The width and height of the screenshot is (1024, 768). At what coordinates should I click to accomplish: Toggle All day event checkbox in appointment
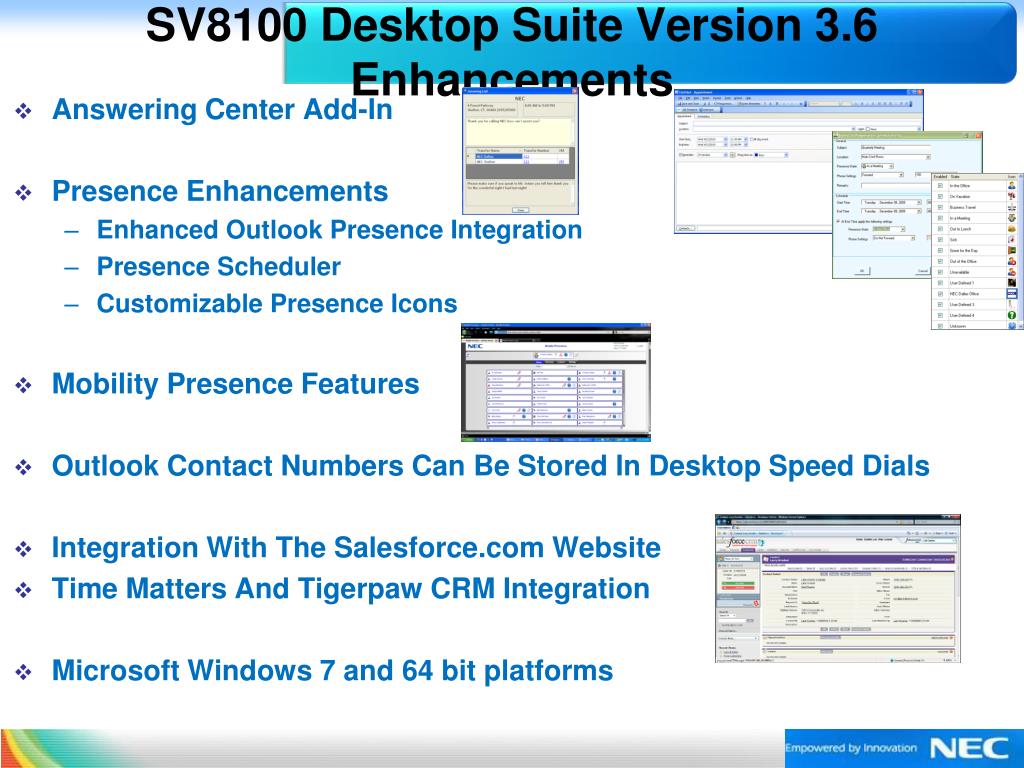tap(752, 139)
